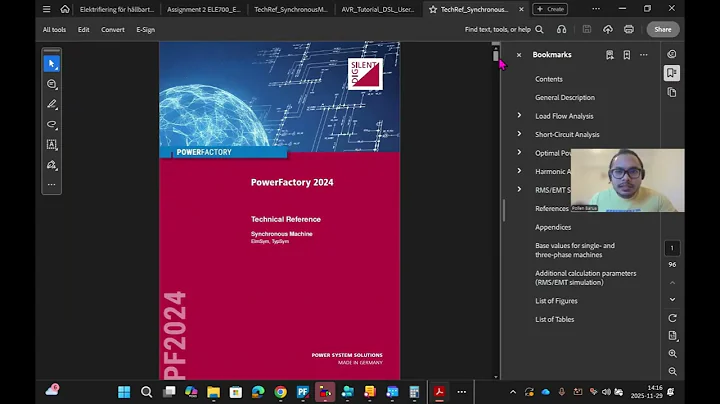Upload the file to cloud storage
This screenshot has height=404, width=720.
tap(608, 29)
